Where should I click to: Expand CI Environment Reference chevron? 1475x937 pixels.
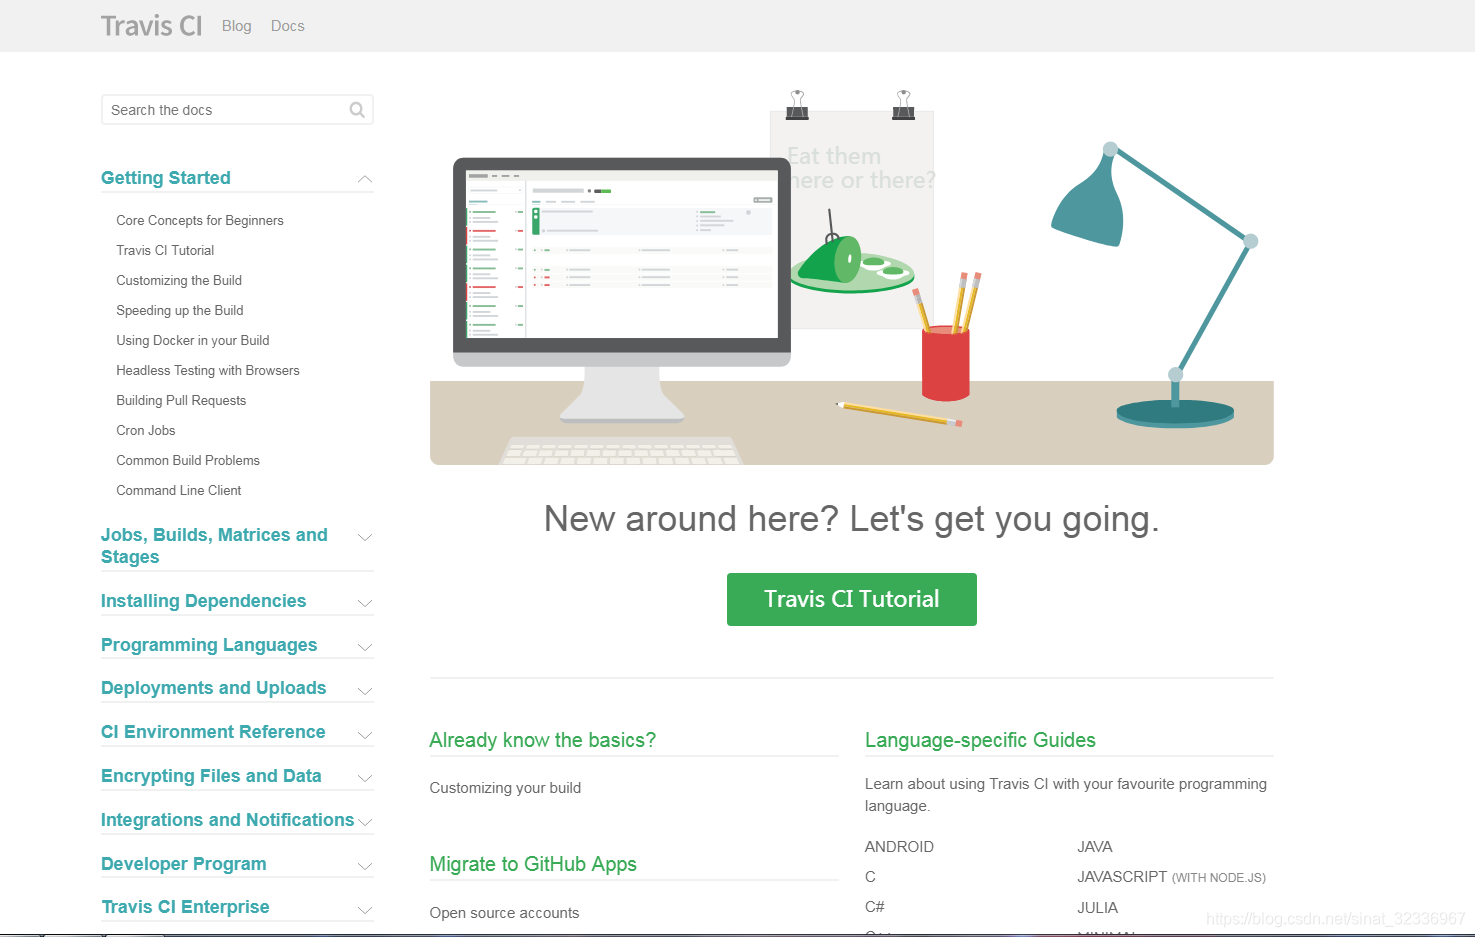[x=365, y=735]
